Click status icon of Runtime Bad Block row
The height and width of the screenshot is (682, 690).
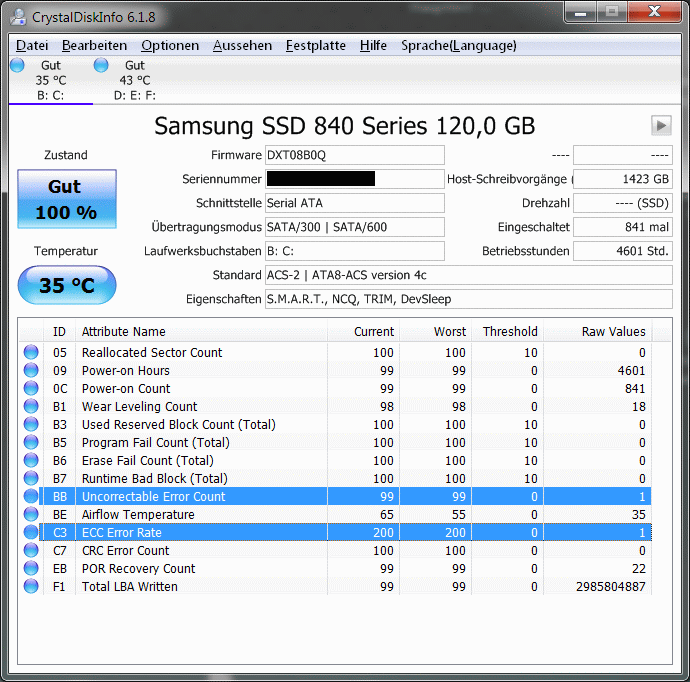coord(31,478)
